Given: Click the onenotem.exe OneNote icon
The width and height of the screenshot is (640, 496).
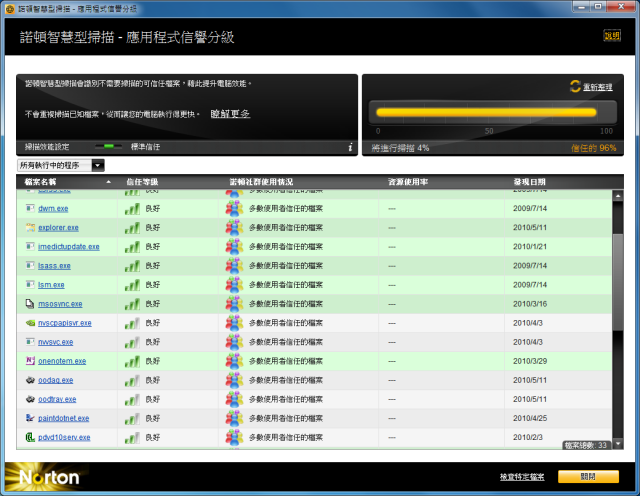Looking at the screenshot, I should pos(30,361).
